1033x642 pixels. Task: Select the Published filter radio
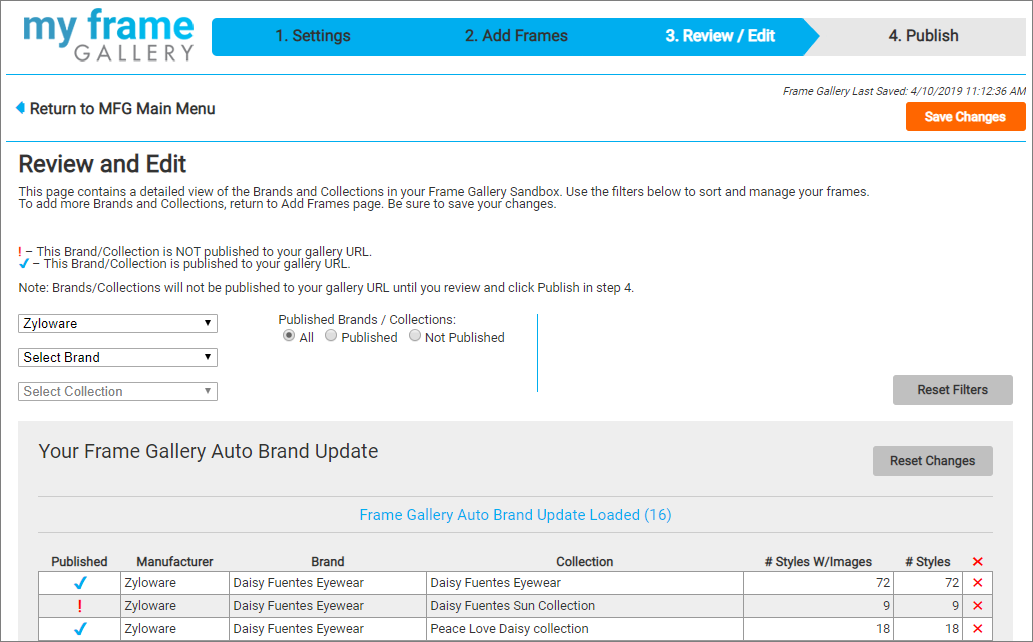[331, 336]
